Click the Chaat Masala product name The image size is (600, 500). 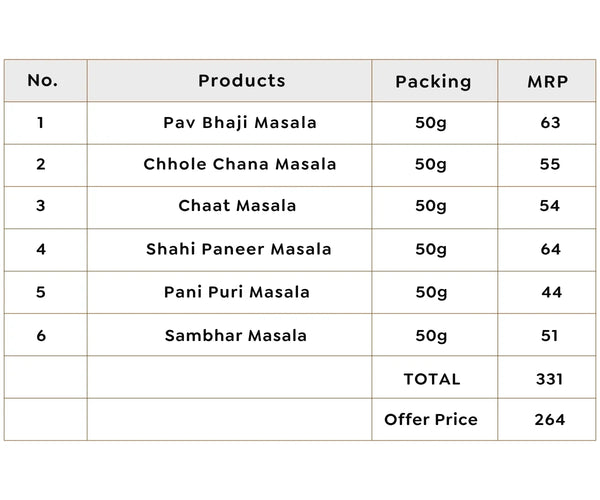pos(237,205)
